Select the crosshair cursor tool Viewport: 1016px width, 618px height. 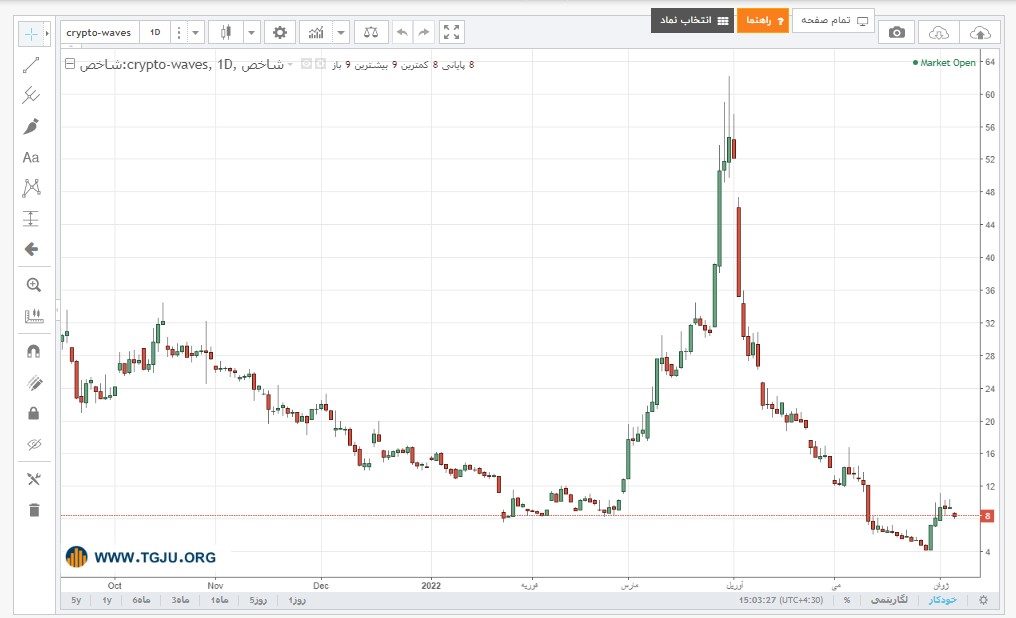pyautogui.click(x=30, y=34)
